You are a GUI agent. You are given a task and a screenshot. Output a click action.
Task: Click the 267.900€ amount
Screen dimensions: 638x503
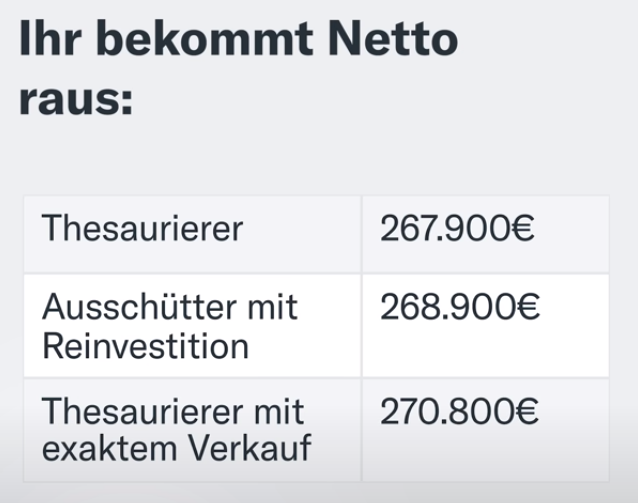coord(456,230)
